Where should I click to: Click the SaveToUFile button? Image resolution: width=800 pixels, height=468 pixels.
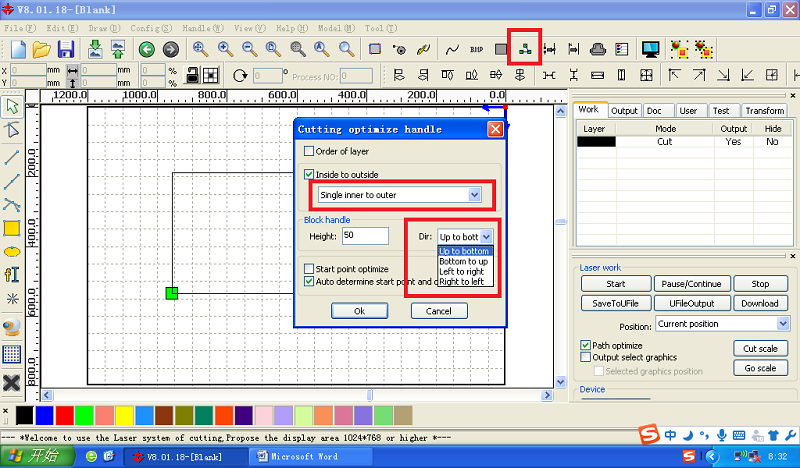click(616, 303)
